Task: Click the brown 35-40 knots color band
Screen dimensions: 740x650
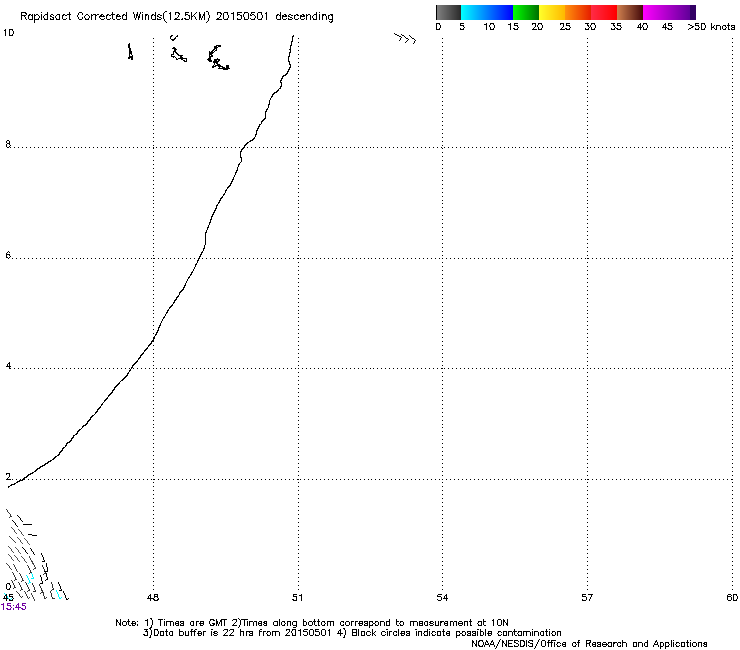Action: tap(630, 12)
